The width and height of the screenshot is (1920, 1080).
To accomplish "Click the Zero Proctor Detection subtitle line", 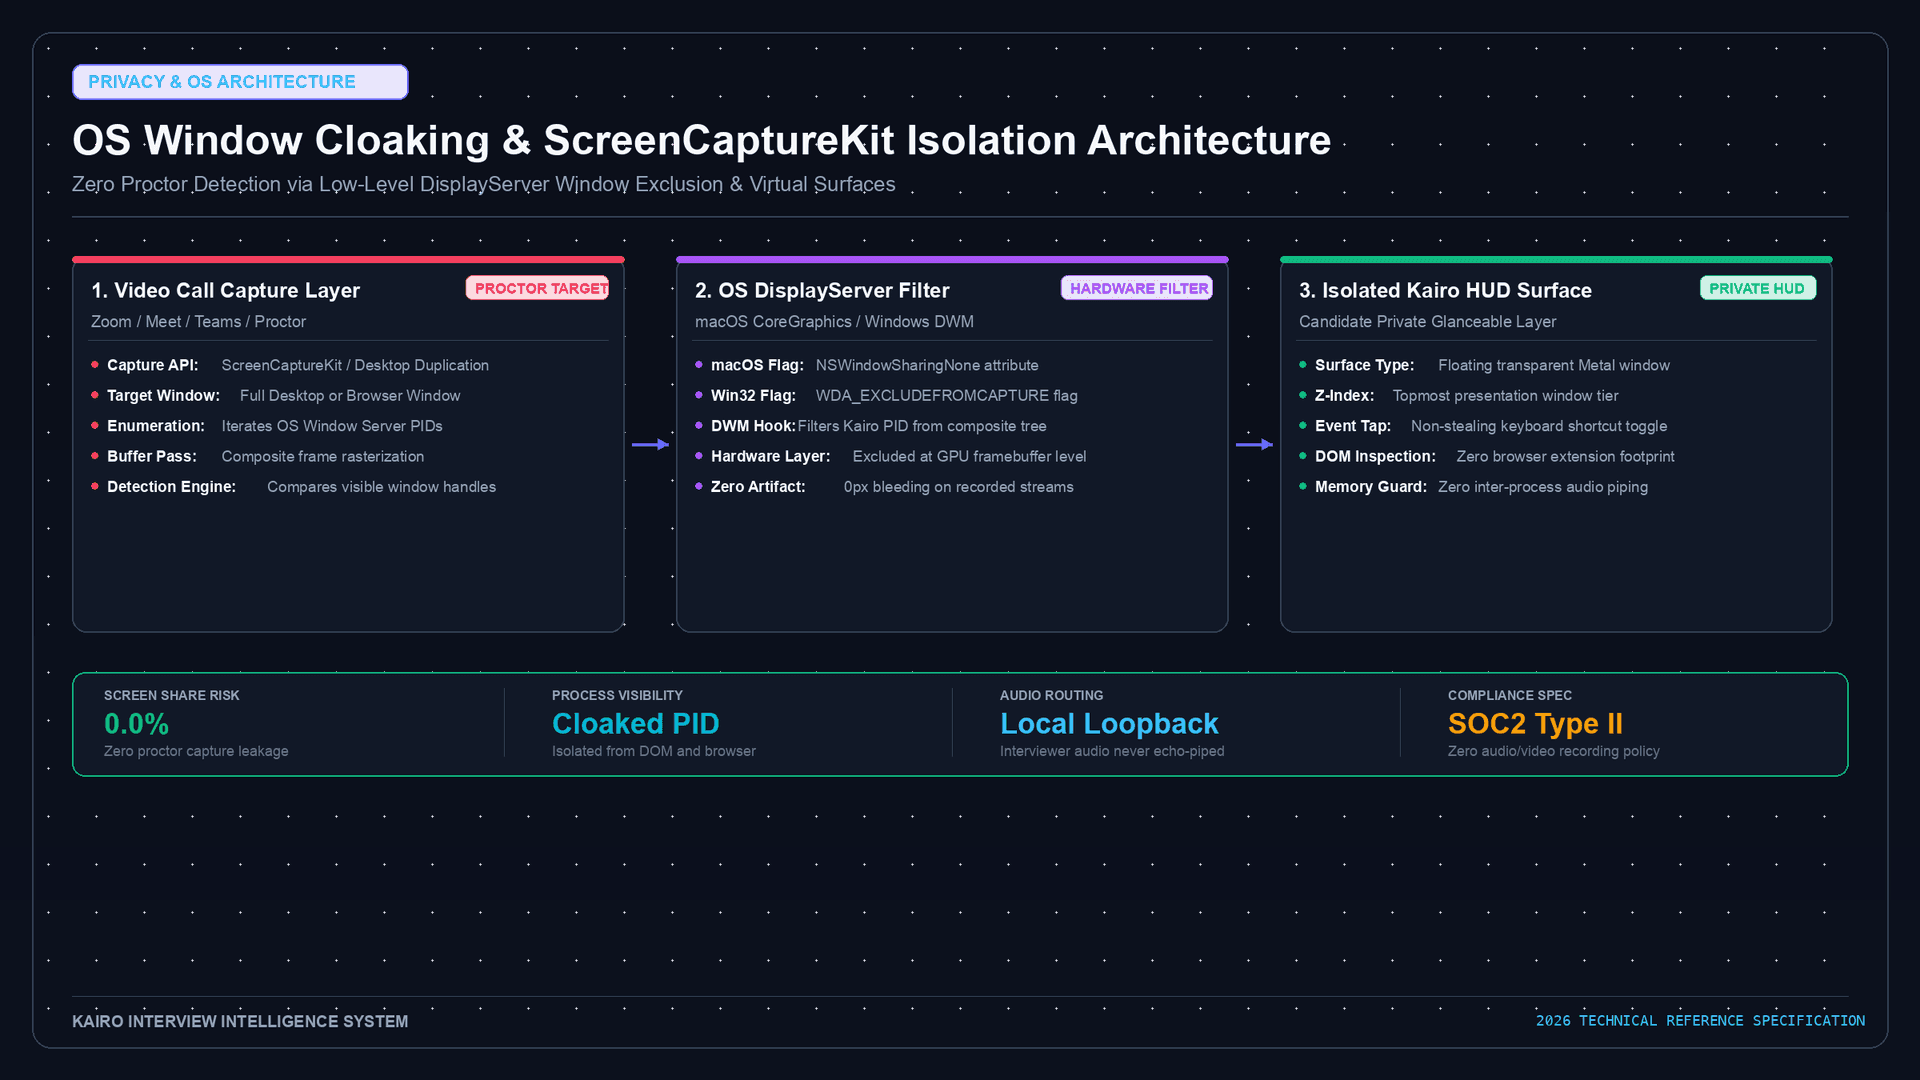I will point(484,184).
